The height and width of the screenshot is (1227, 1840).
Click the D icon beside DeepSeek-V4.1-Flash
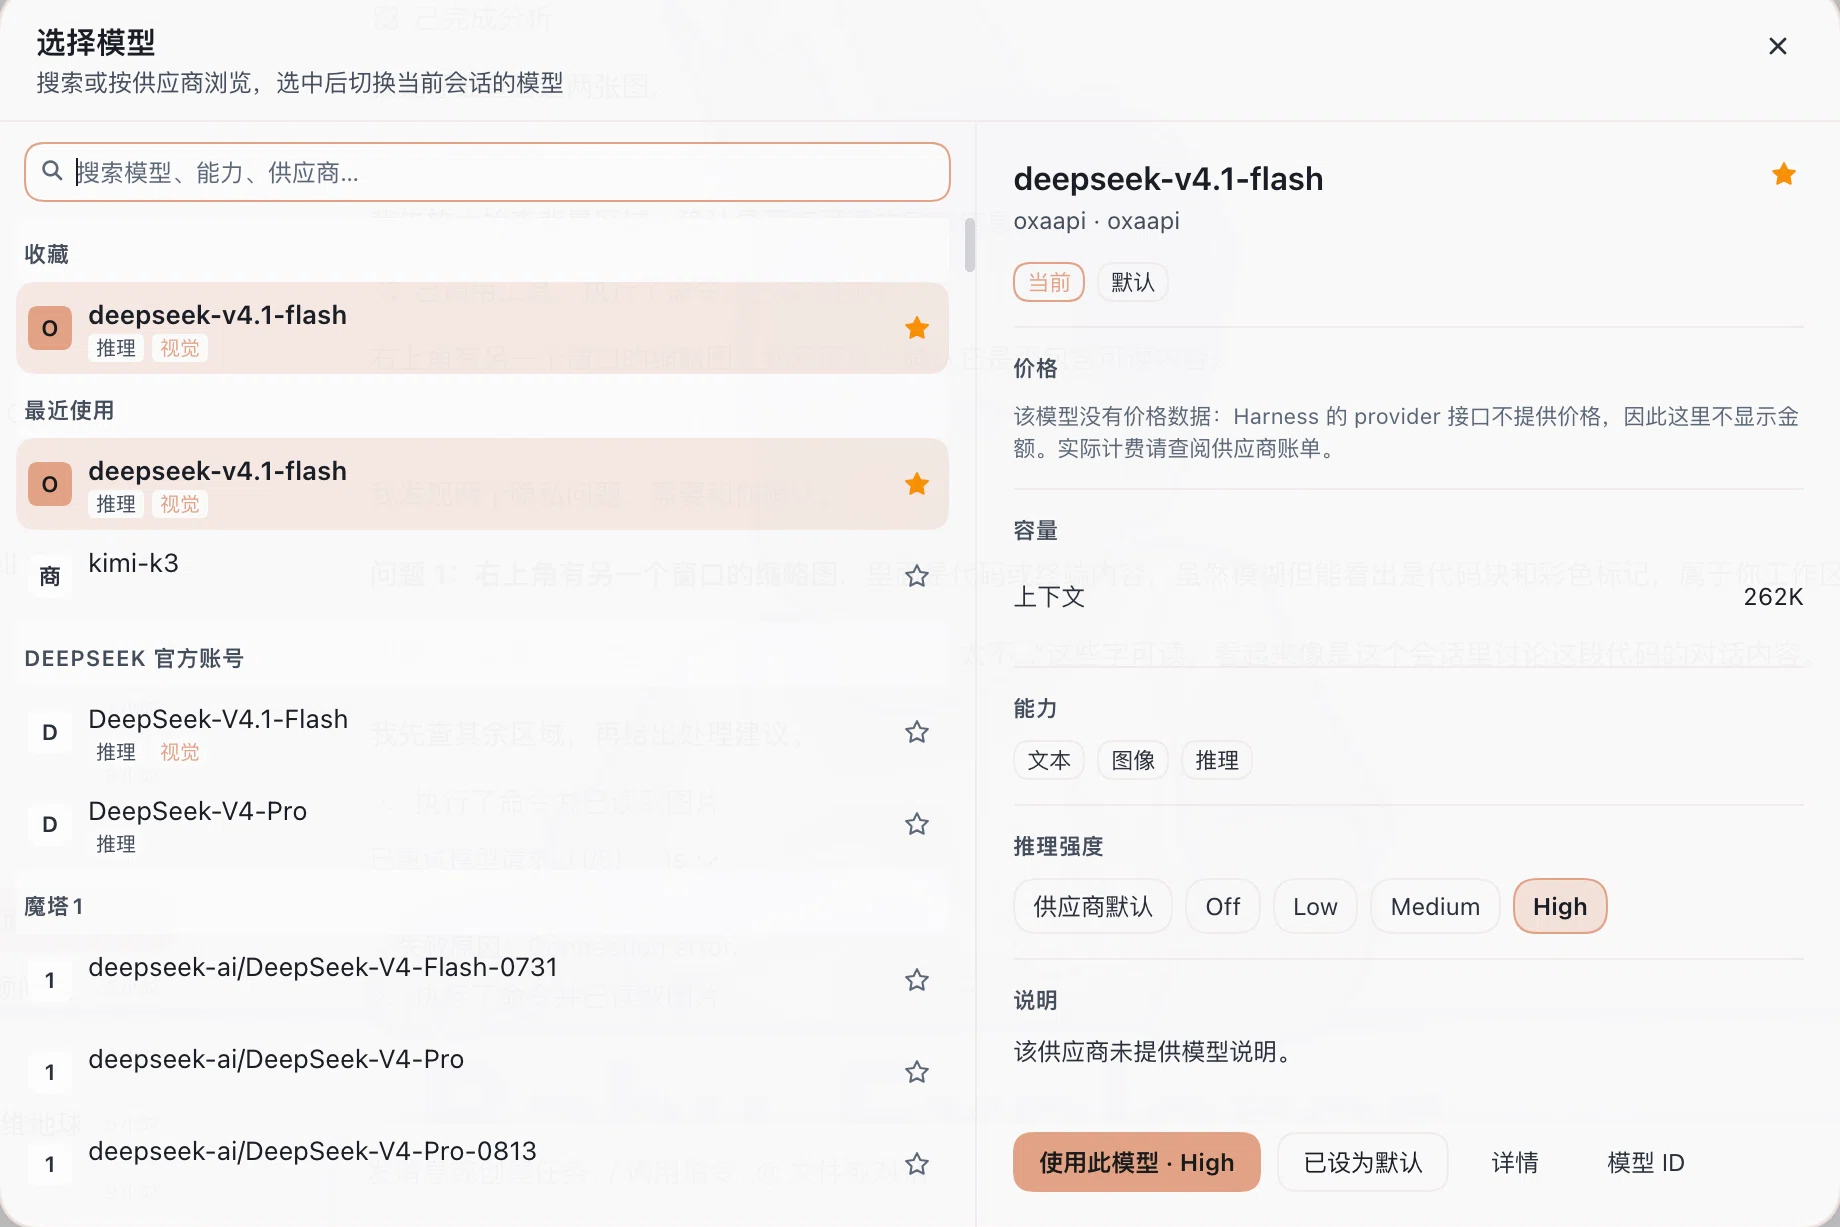point(50,732)
